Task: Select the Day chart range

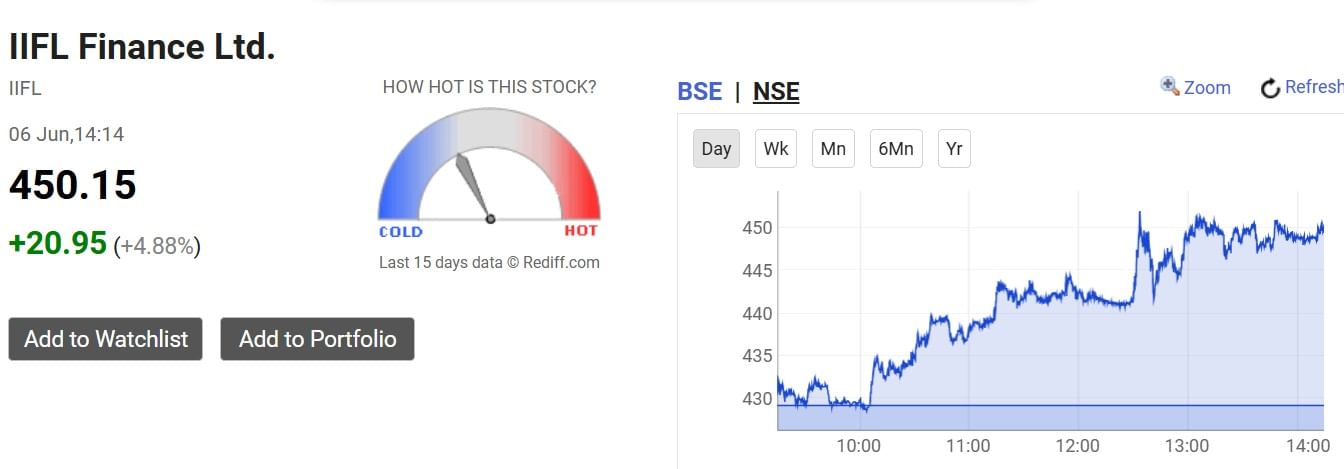Action: [x=716, y=149]
